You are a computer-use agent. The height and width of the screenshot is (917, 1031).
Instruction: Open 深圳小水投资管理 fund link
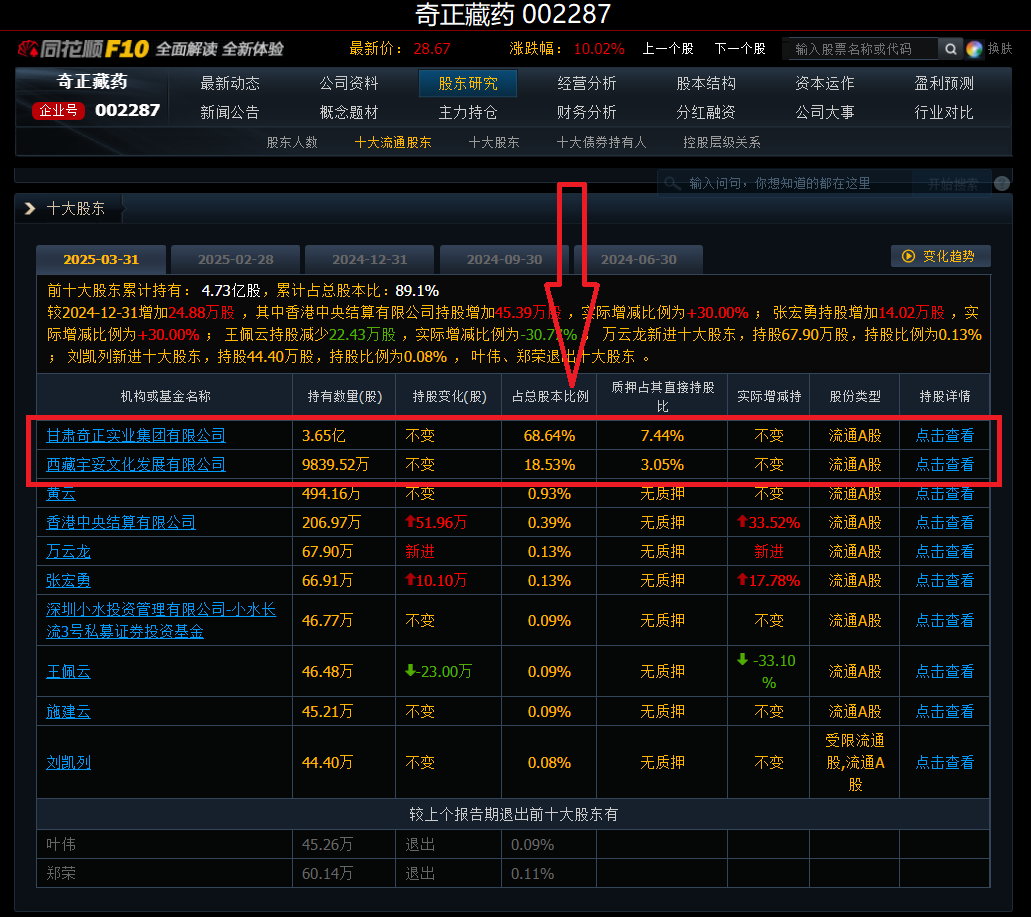[x=161, y=621]
